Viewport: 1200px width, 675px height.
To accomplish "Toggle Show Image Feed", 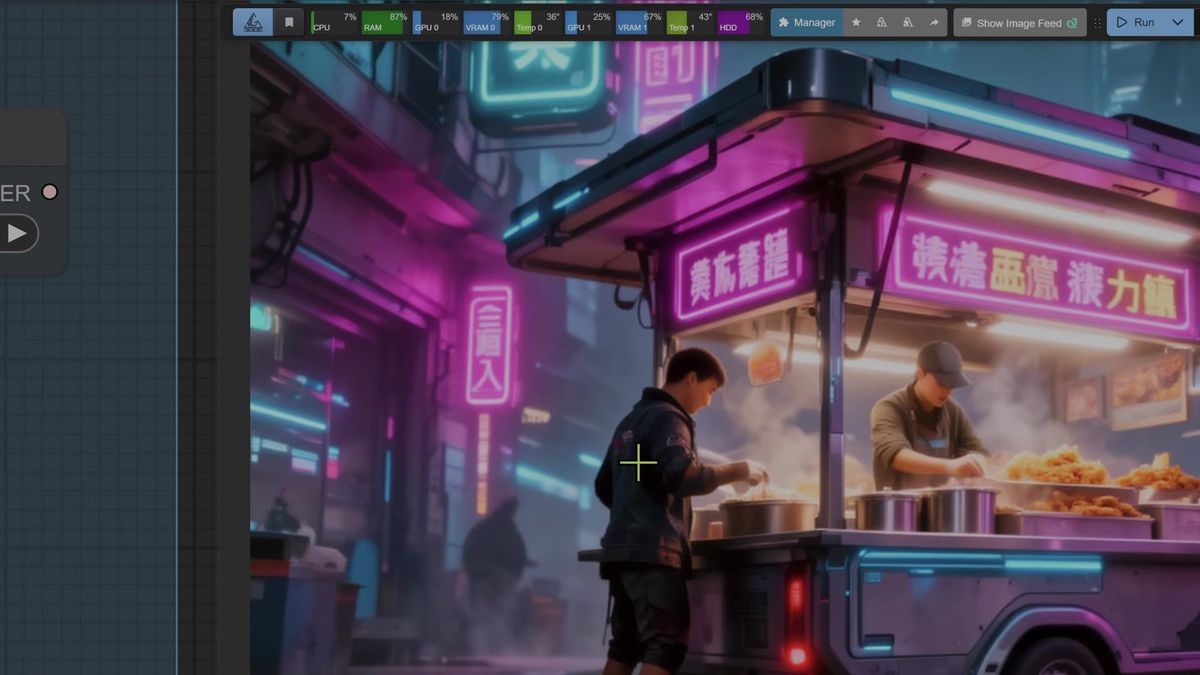I will click(x=1020, y=22).
